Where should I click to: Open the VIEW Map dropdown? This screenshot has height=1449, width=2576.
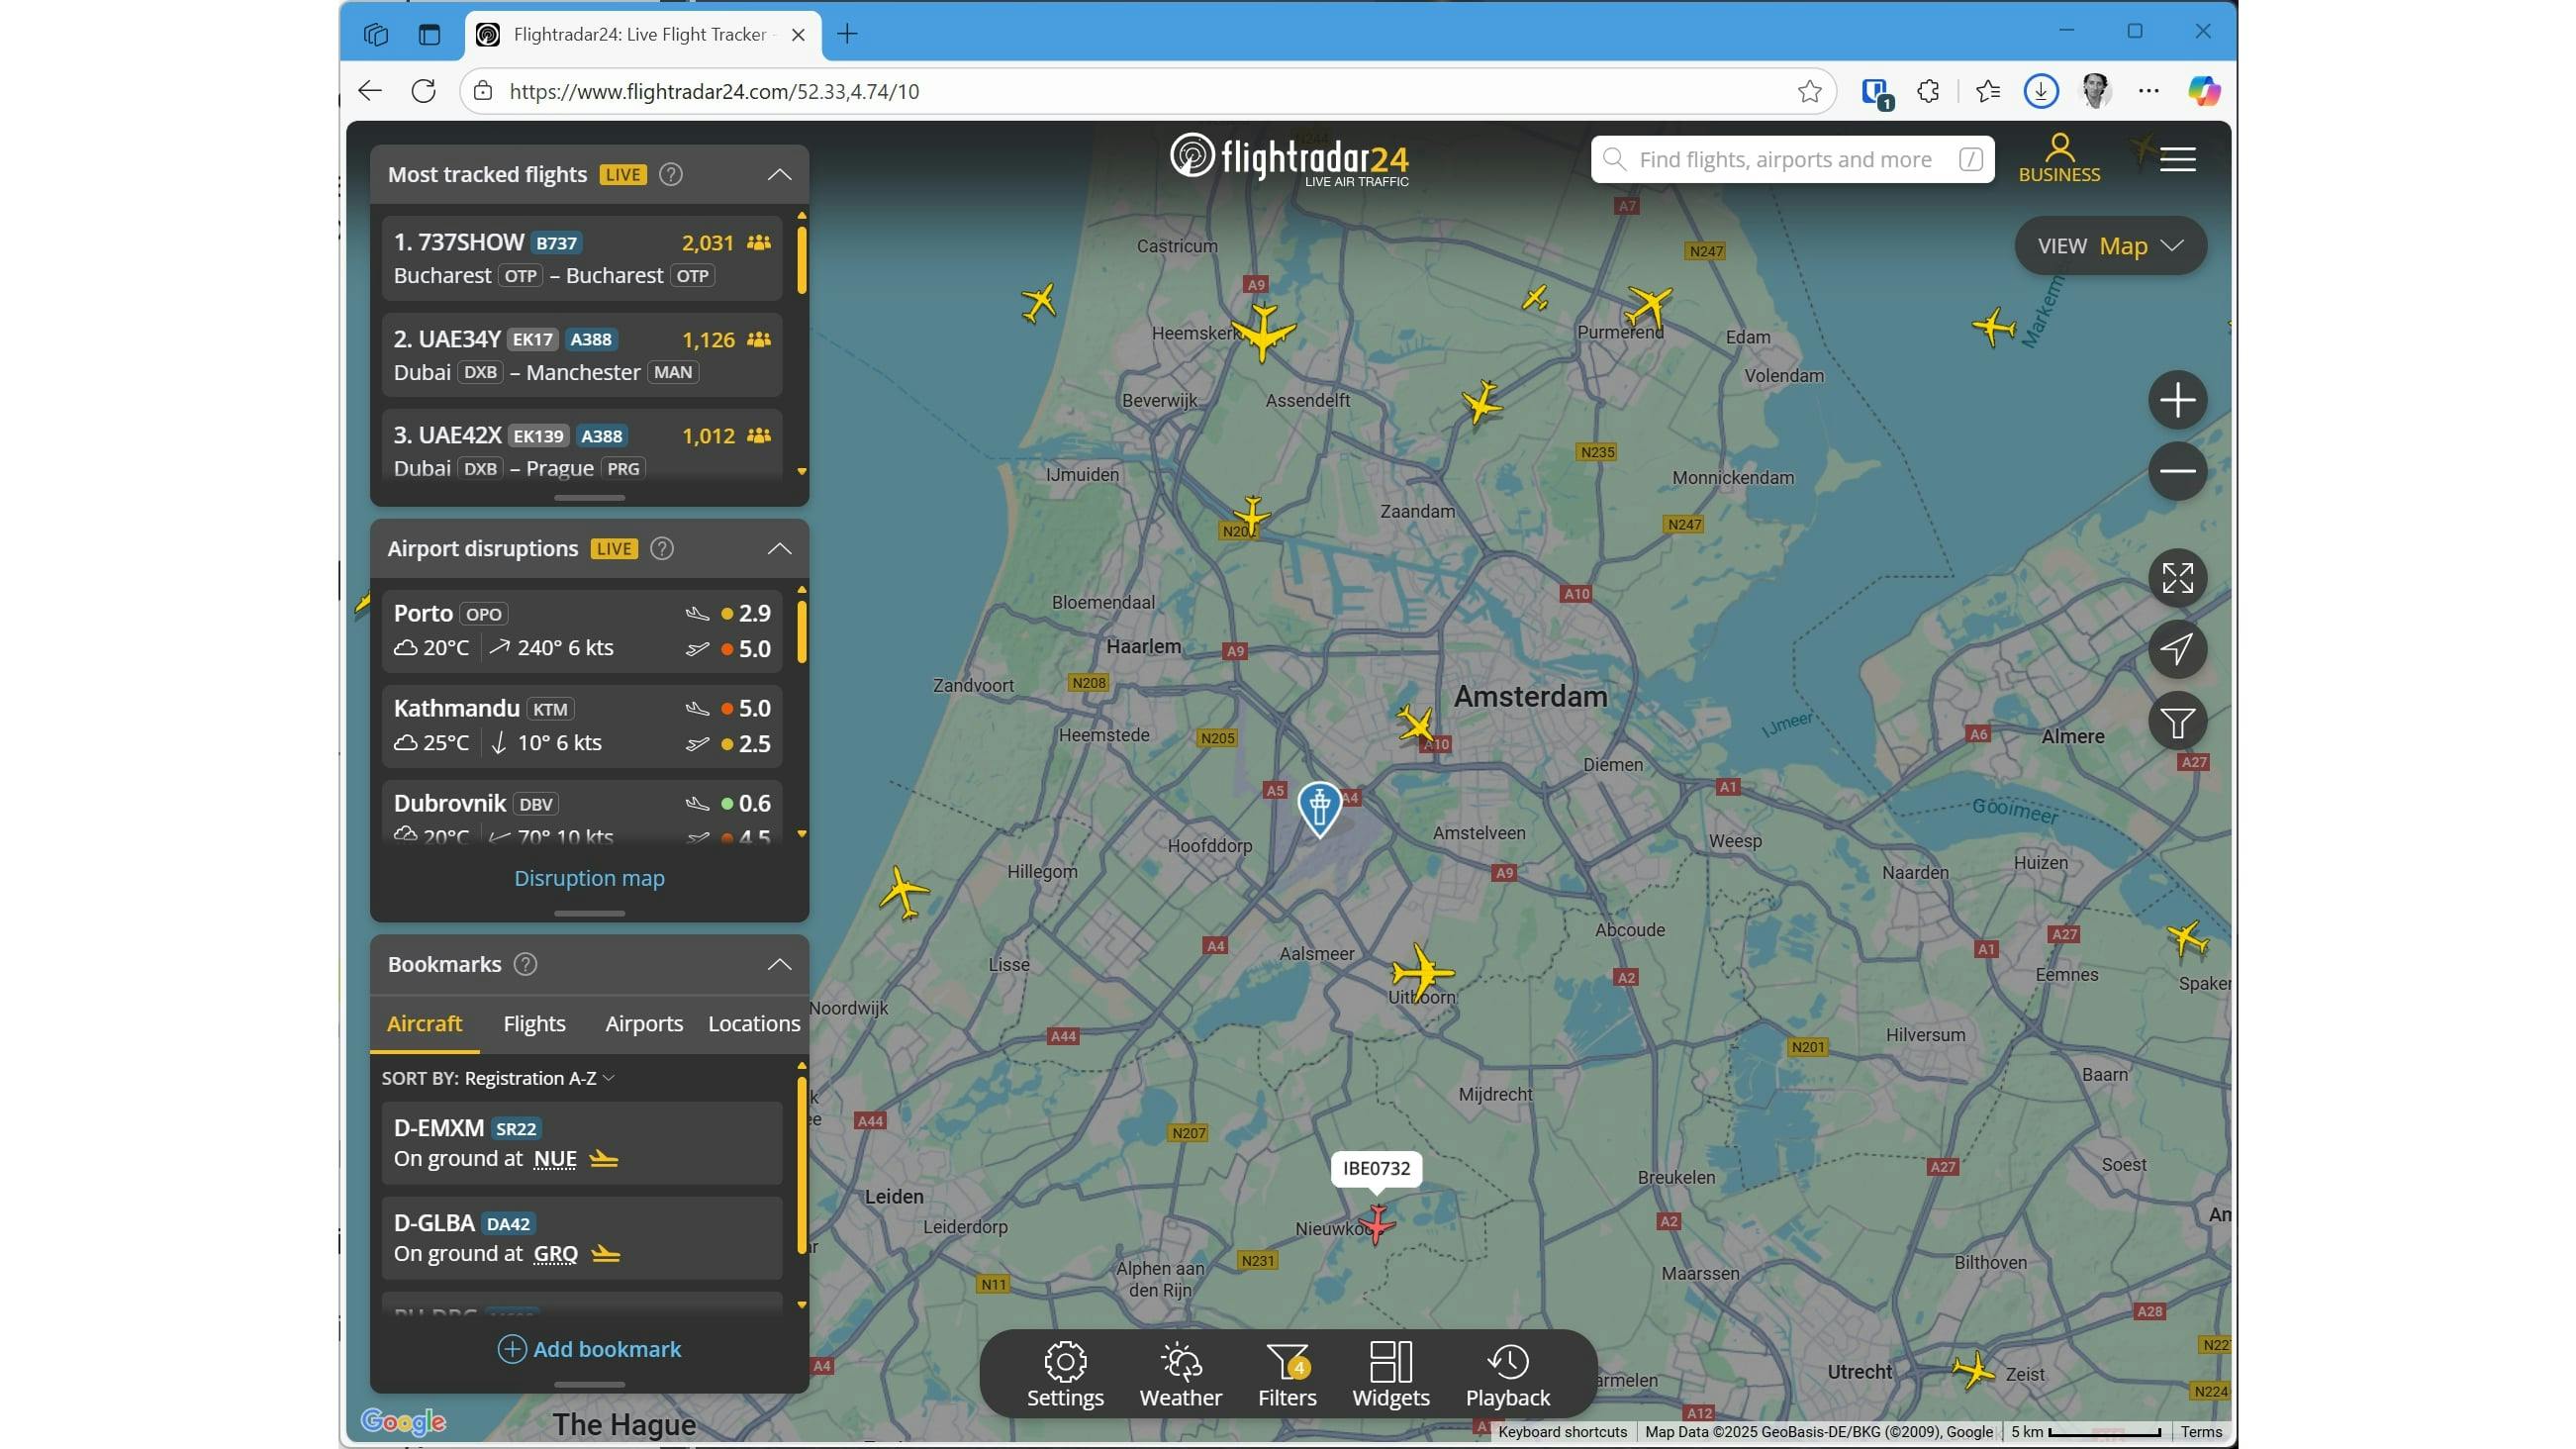click(x=2110, y=246)
